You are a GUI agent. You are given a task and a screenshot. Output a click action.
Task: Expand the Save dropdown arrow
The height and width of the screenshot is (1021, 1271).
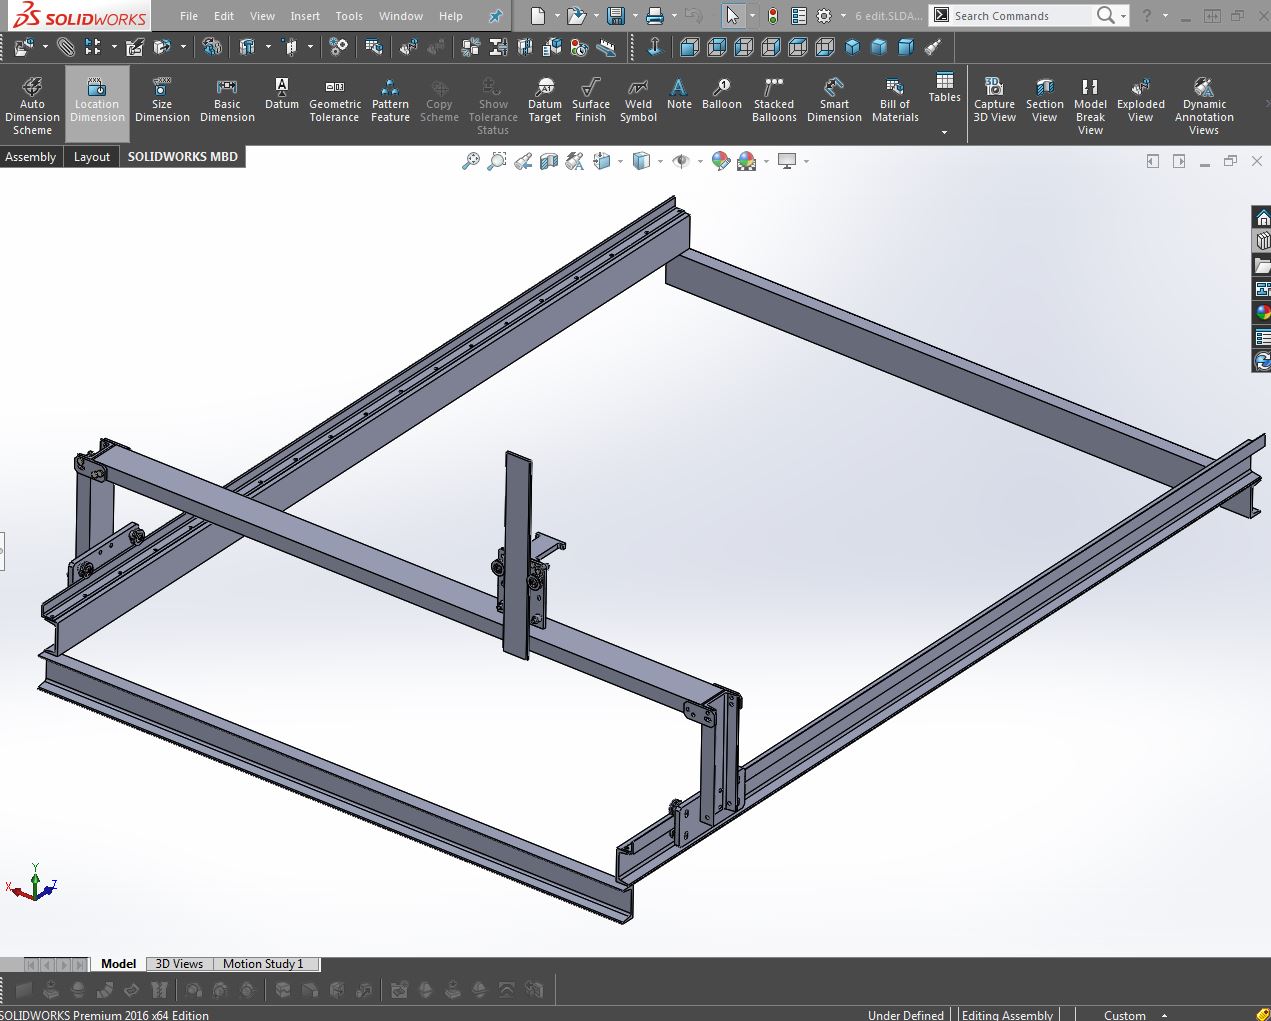pyautogui.click(x=634, y=16)
